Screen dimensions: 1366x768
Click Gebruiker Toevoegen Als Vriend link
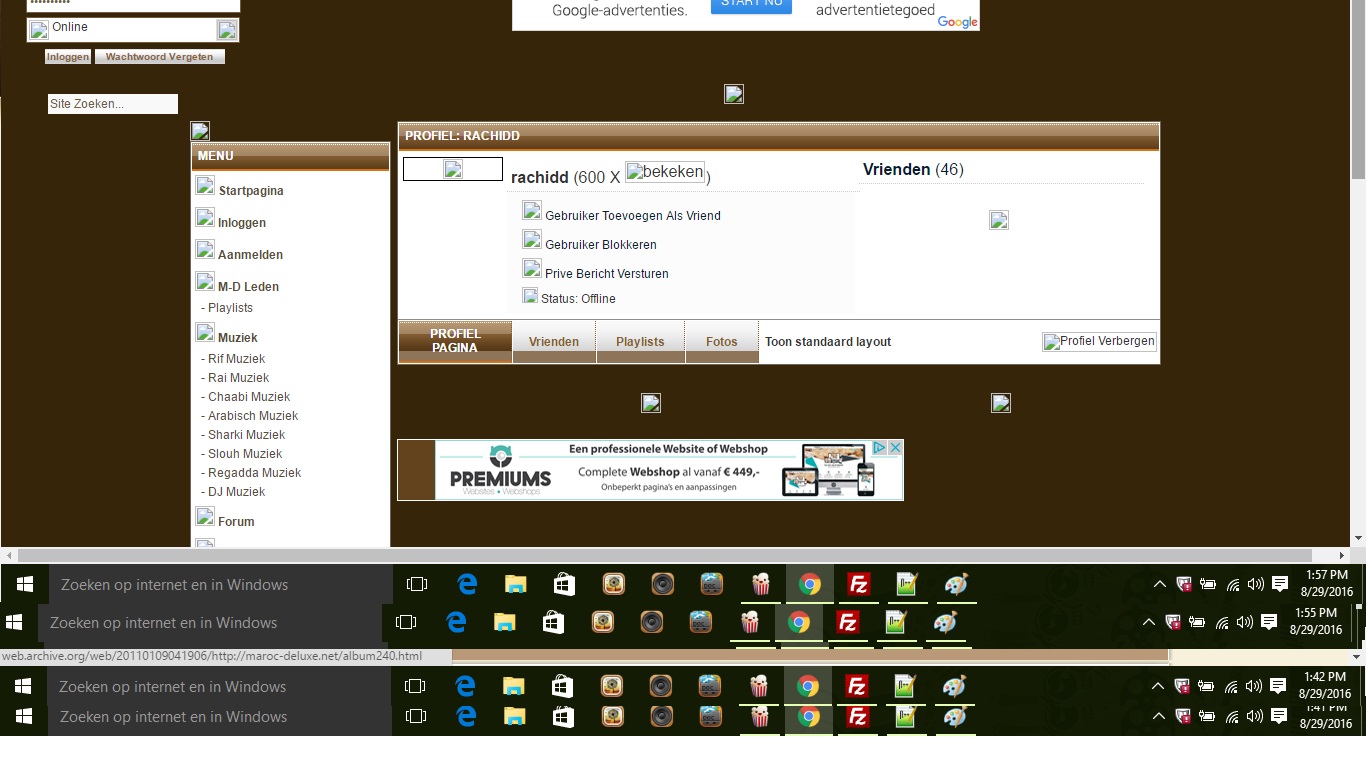632,216
